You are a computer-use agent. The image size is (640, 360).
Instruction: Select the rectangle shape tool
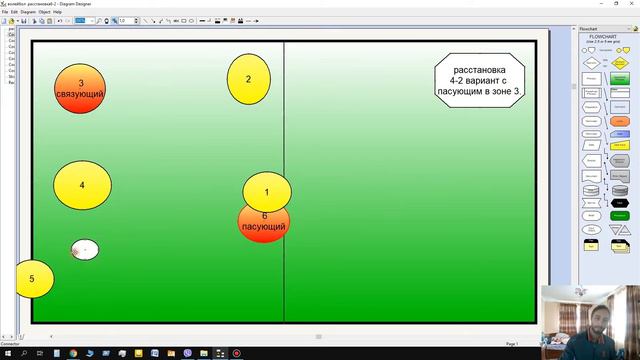184,21
